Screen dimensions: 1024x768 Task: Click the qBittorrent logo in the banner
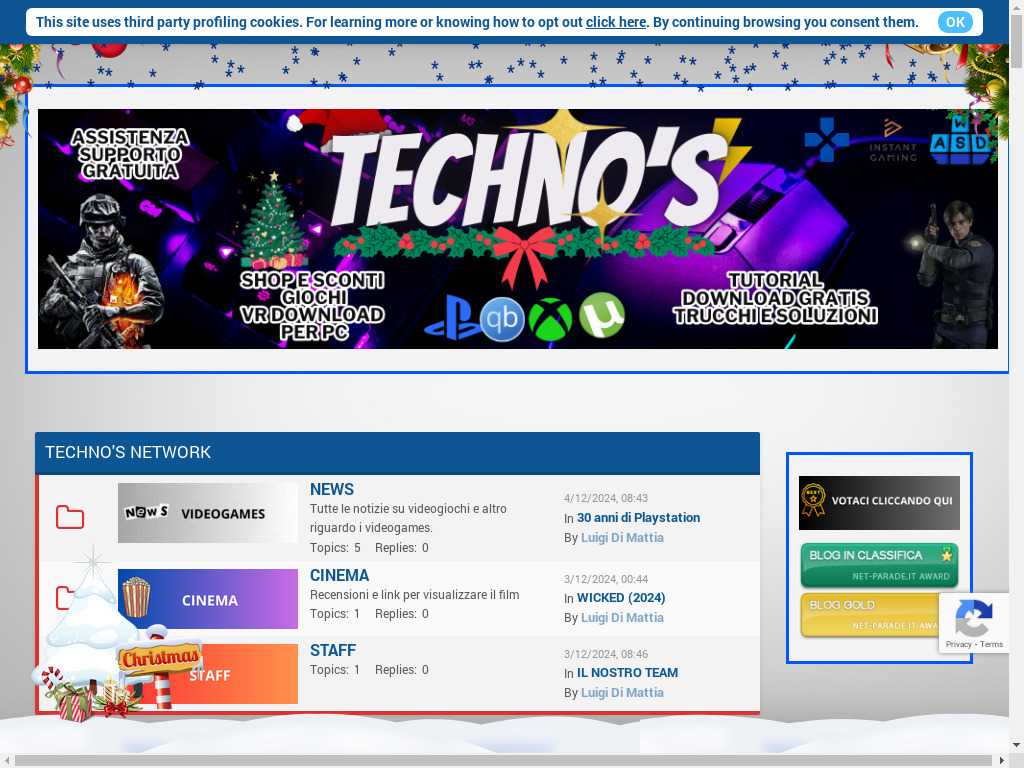point(502,319)
